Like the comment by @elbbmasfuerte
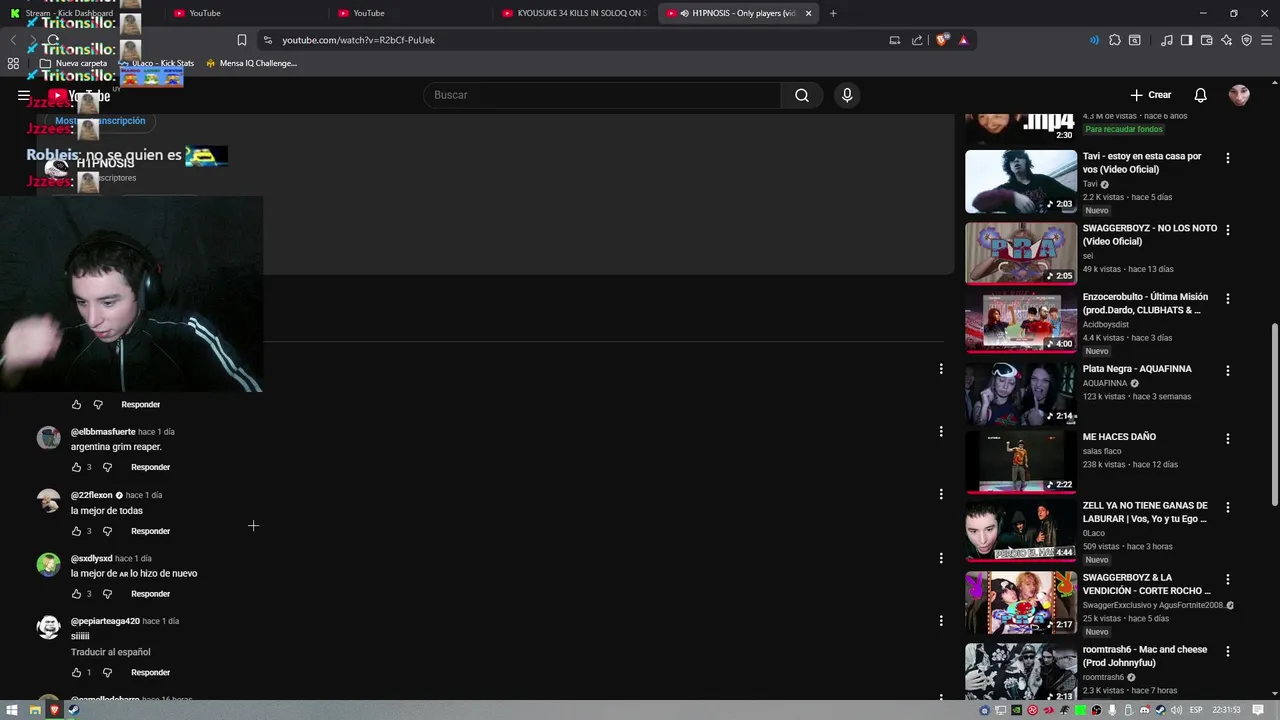This screenshot has width=1280, height=720. click(x=76, y=467)
